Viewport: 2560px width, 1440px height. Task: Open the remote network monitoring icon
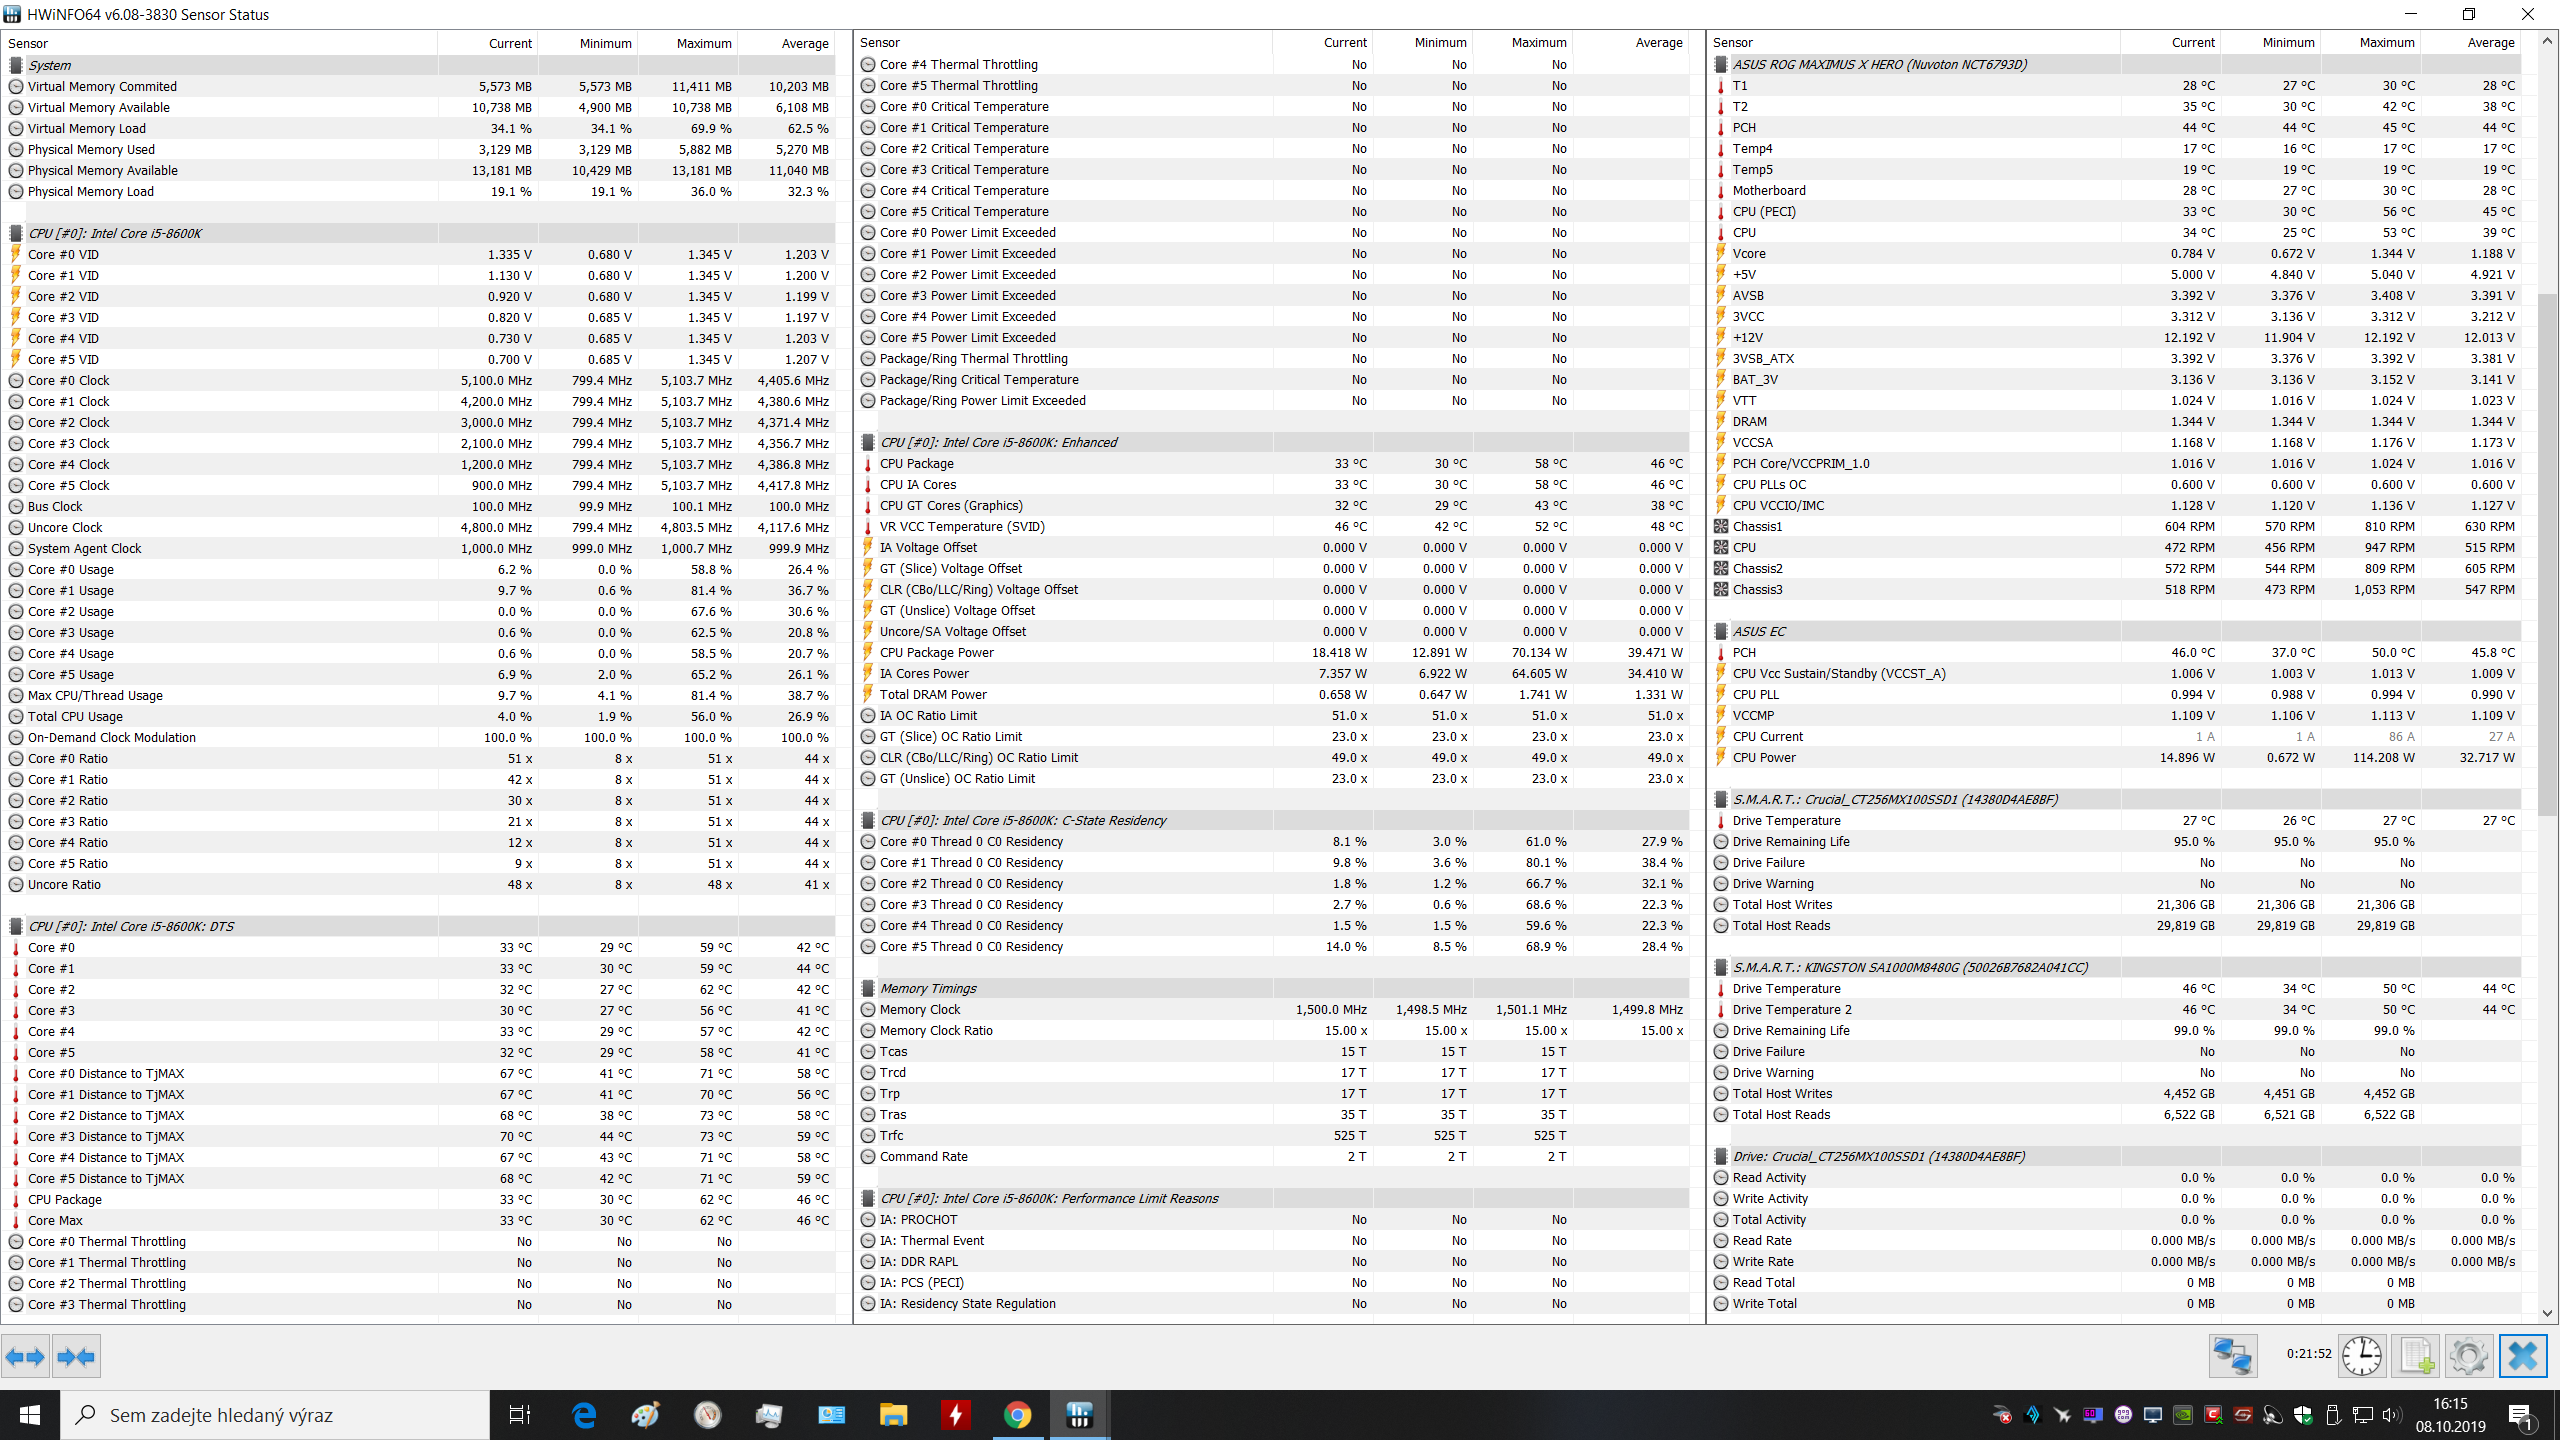pos(2232,1356)
